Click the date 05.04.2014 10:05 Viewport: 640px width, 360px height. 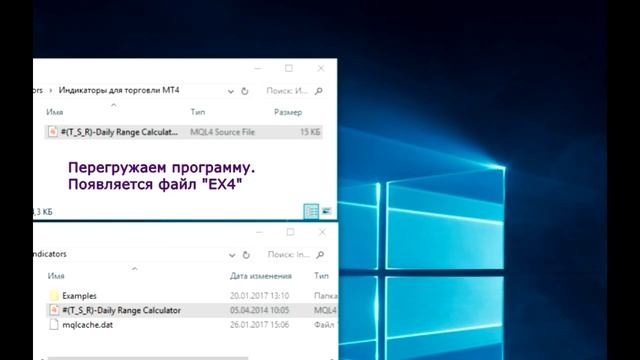(259, 310)
